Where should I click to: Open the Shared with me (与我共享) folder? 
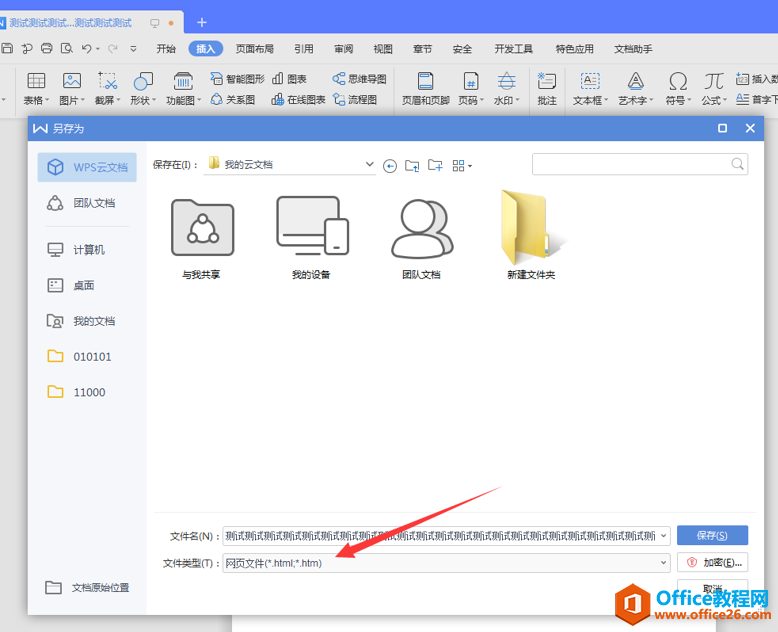201,239
